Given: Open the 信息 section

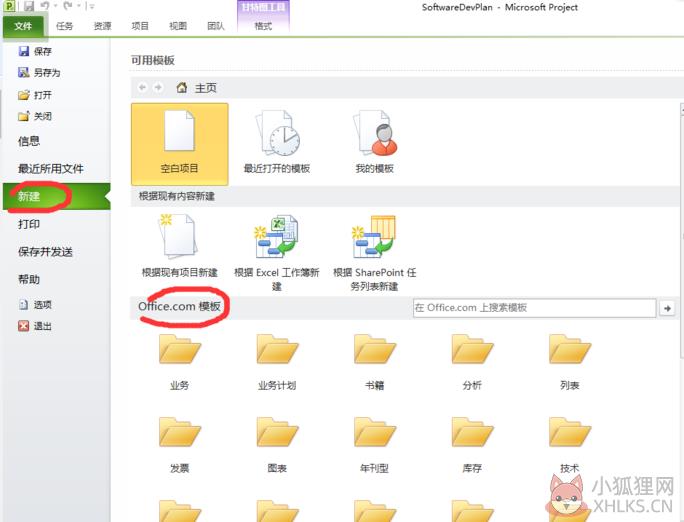Looking at the screenshot, I should coord(29,141).
